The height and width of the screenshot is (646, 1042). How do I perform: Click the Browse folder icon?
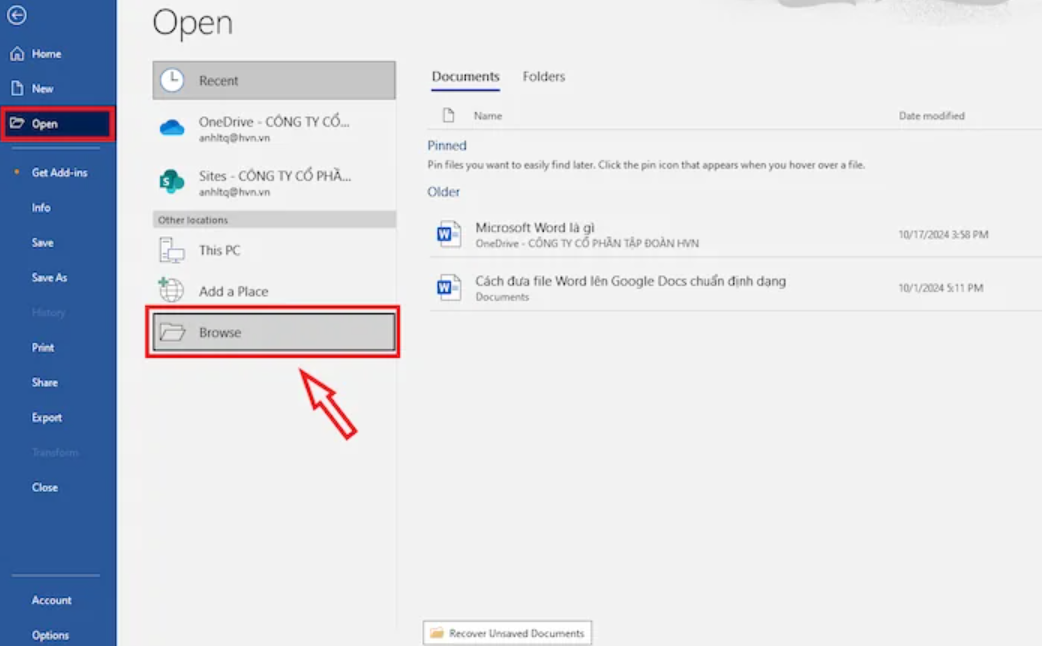173,332
